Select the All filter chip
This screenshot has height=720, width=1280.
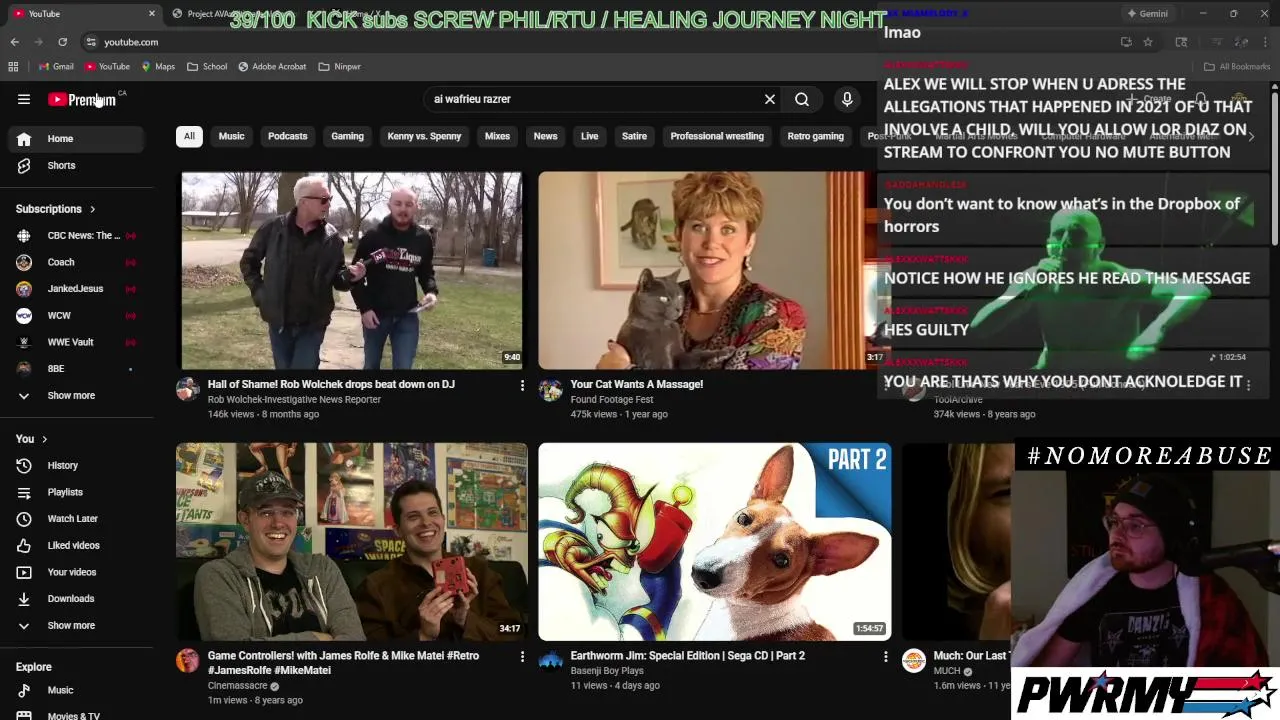[189, 136]
